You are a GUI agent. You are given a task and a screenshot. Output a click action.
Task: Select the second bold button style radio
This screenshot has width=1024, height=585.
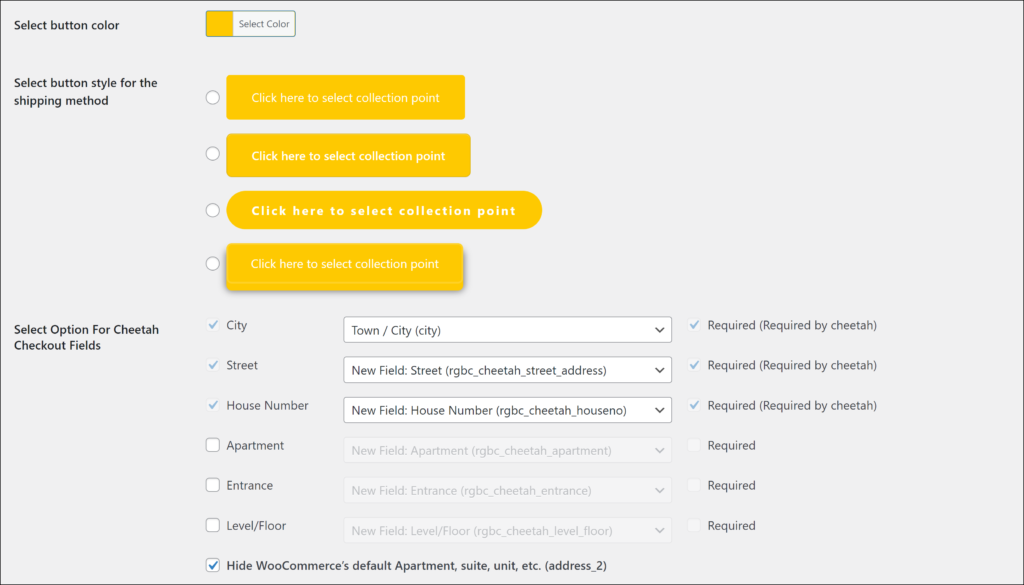point(212,154)
